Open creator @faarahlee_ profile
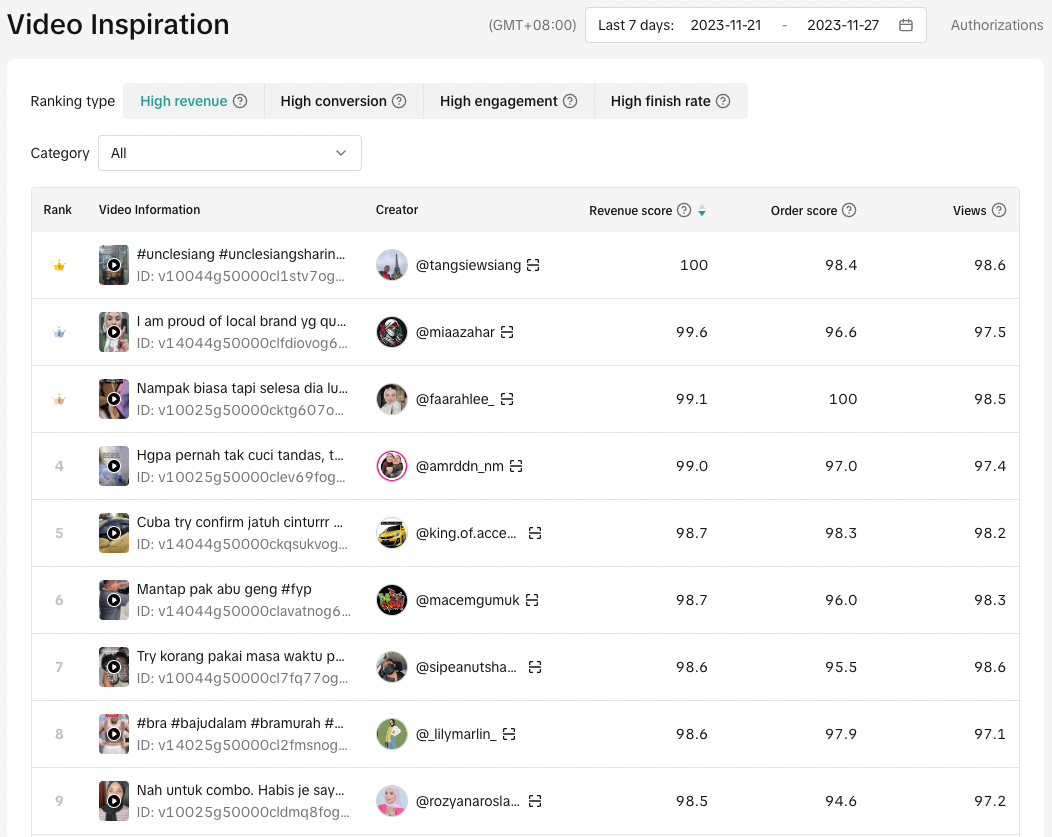The image size is (1052, 837). click(454, 399)
